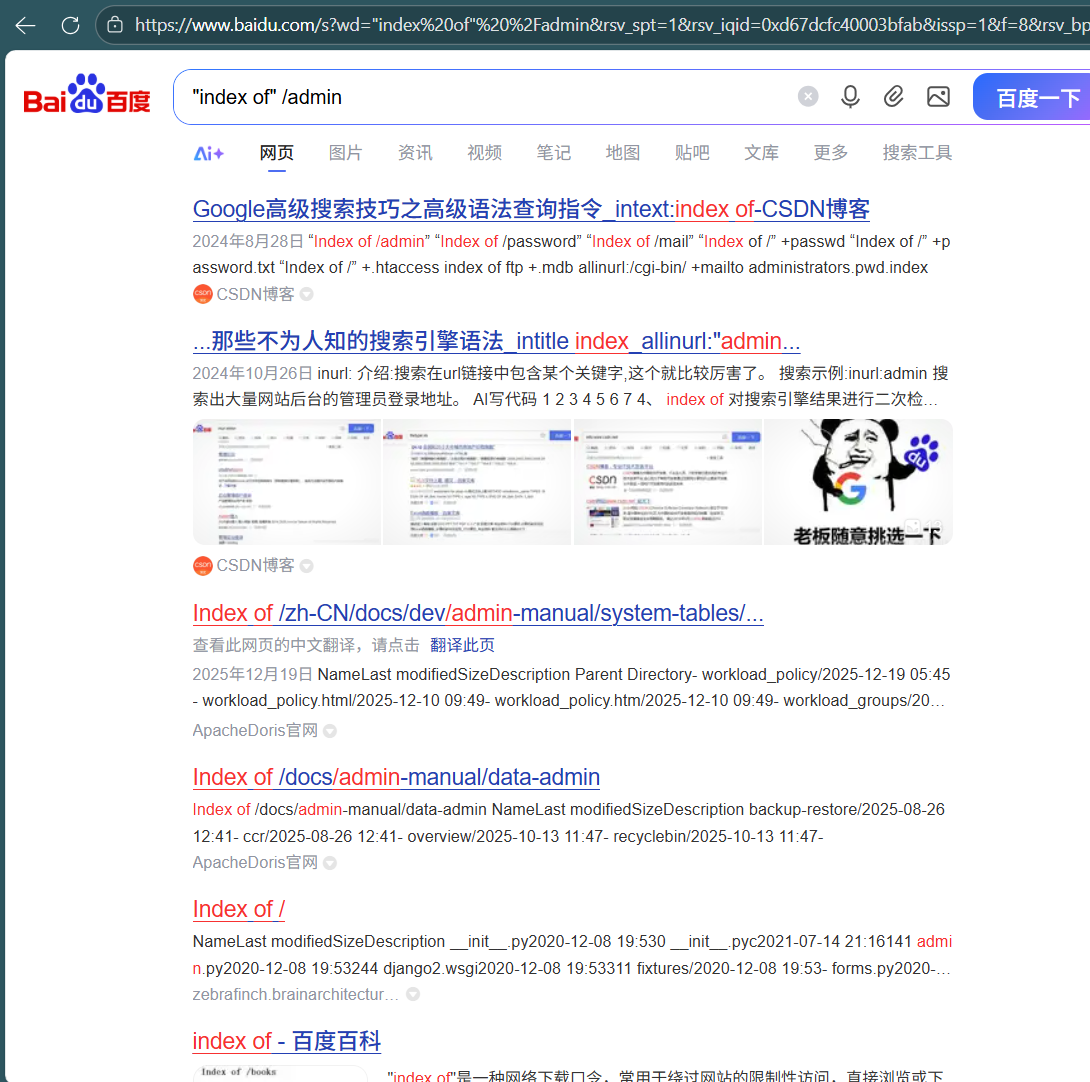Expand the verification chevron next to ApacheDoris官网
This screenshot has width=1090, height=1082.
pos(330,730)
